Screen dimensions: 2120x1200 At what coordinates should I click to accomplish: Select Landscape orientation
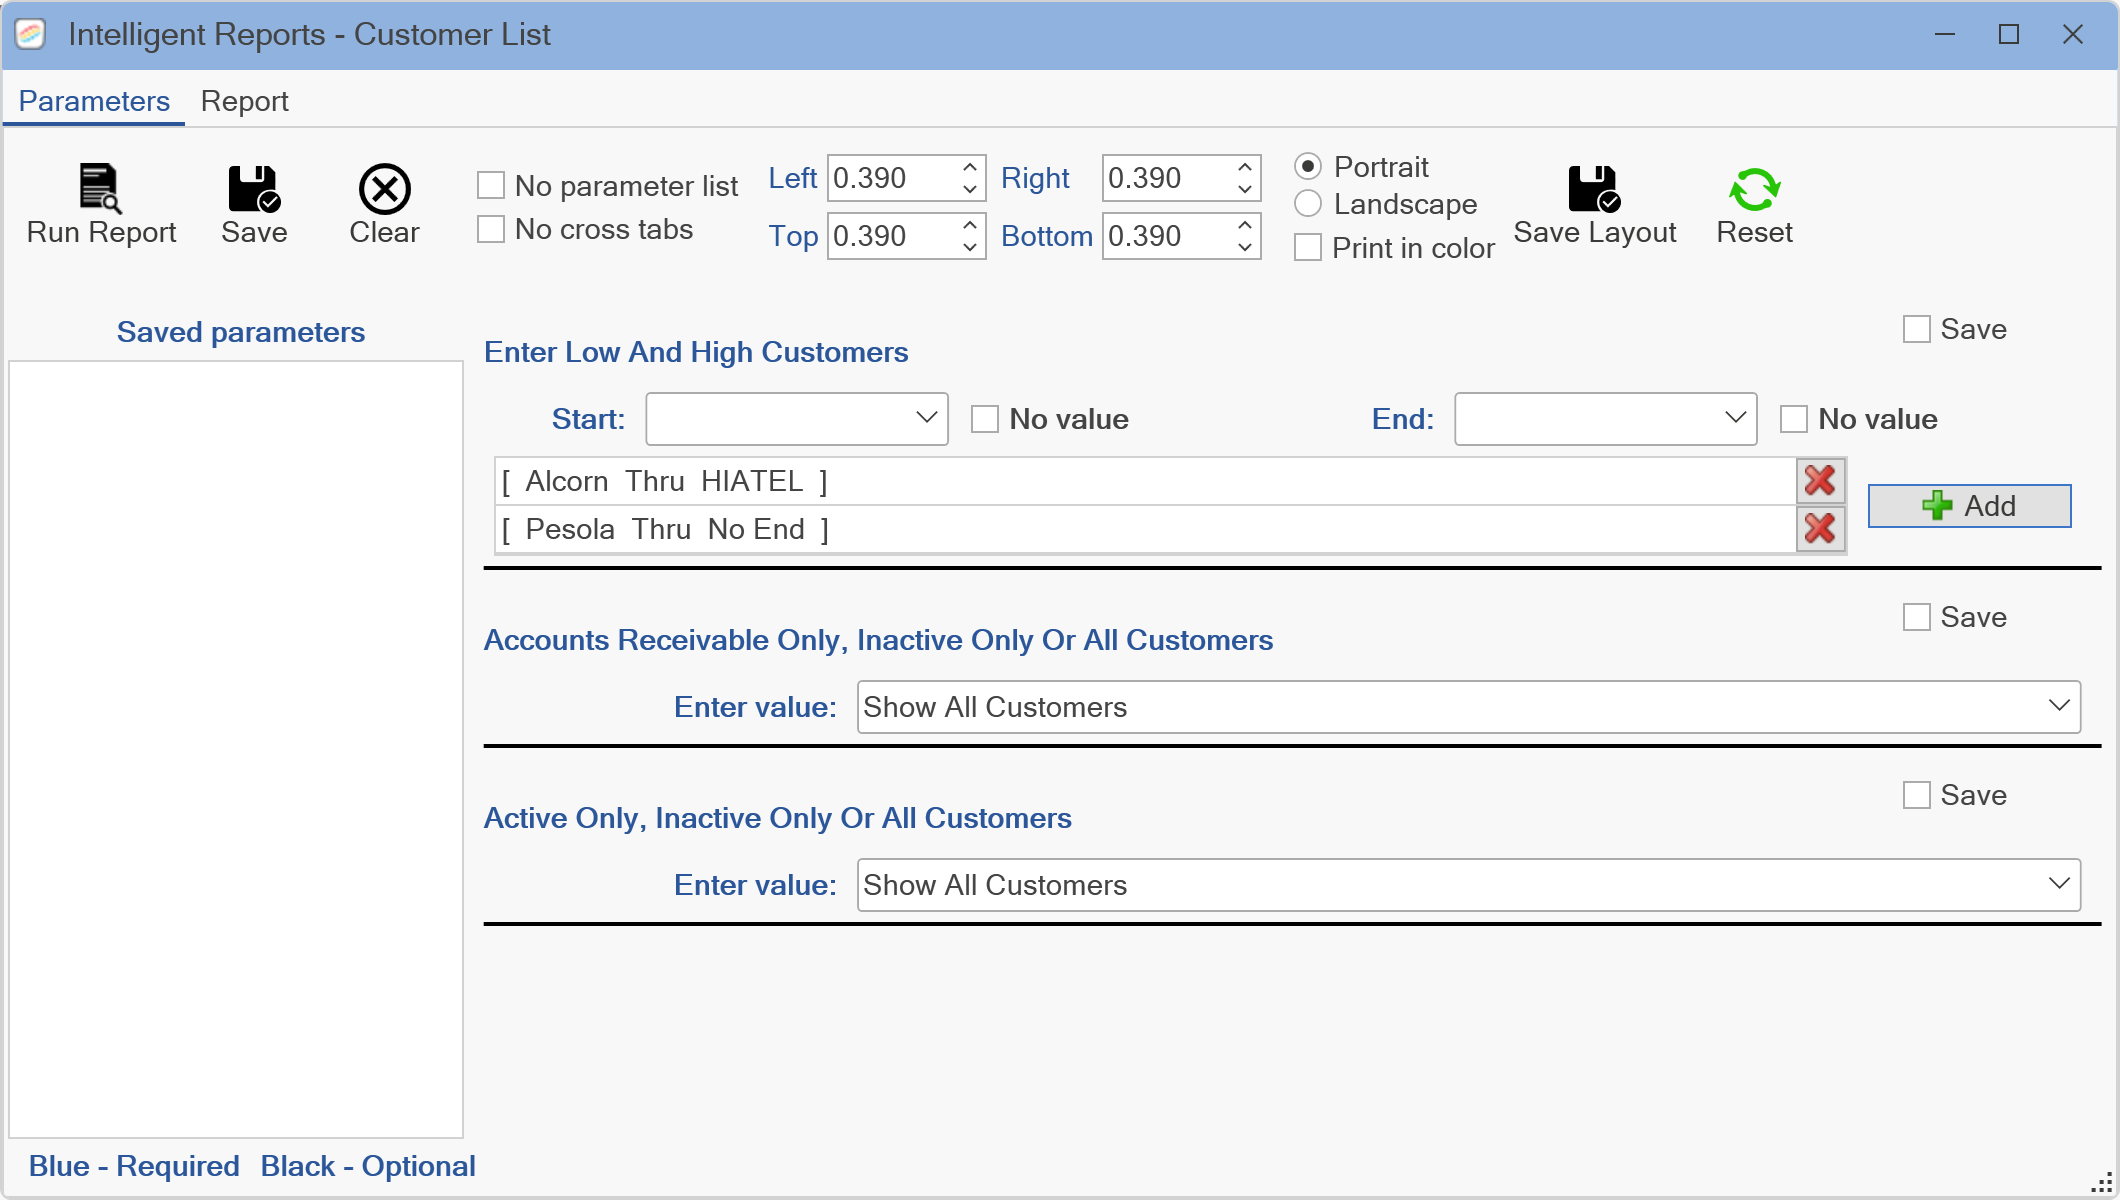[x=1308, y=204]
